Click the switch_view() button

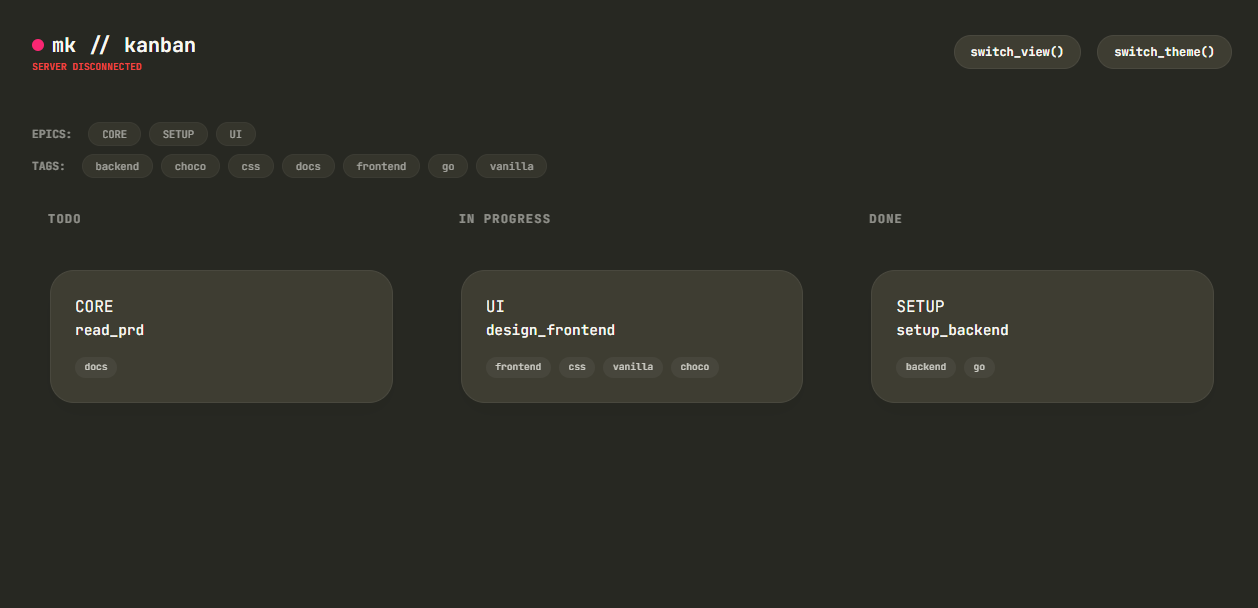pyautogui.click(x=1017, y=52)
